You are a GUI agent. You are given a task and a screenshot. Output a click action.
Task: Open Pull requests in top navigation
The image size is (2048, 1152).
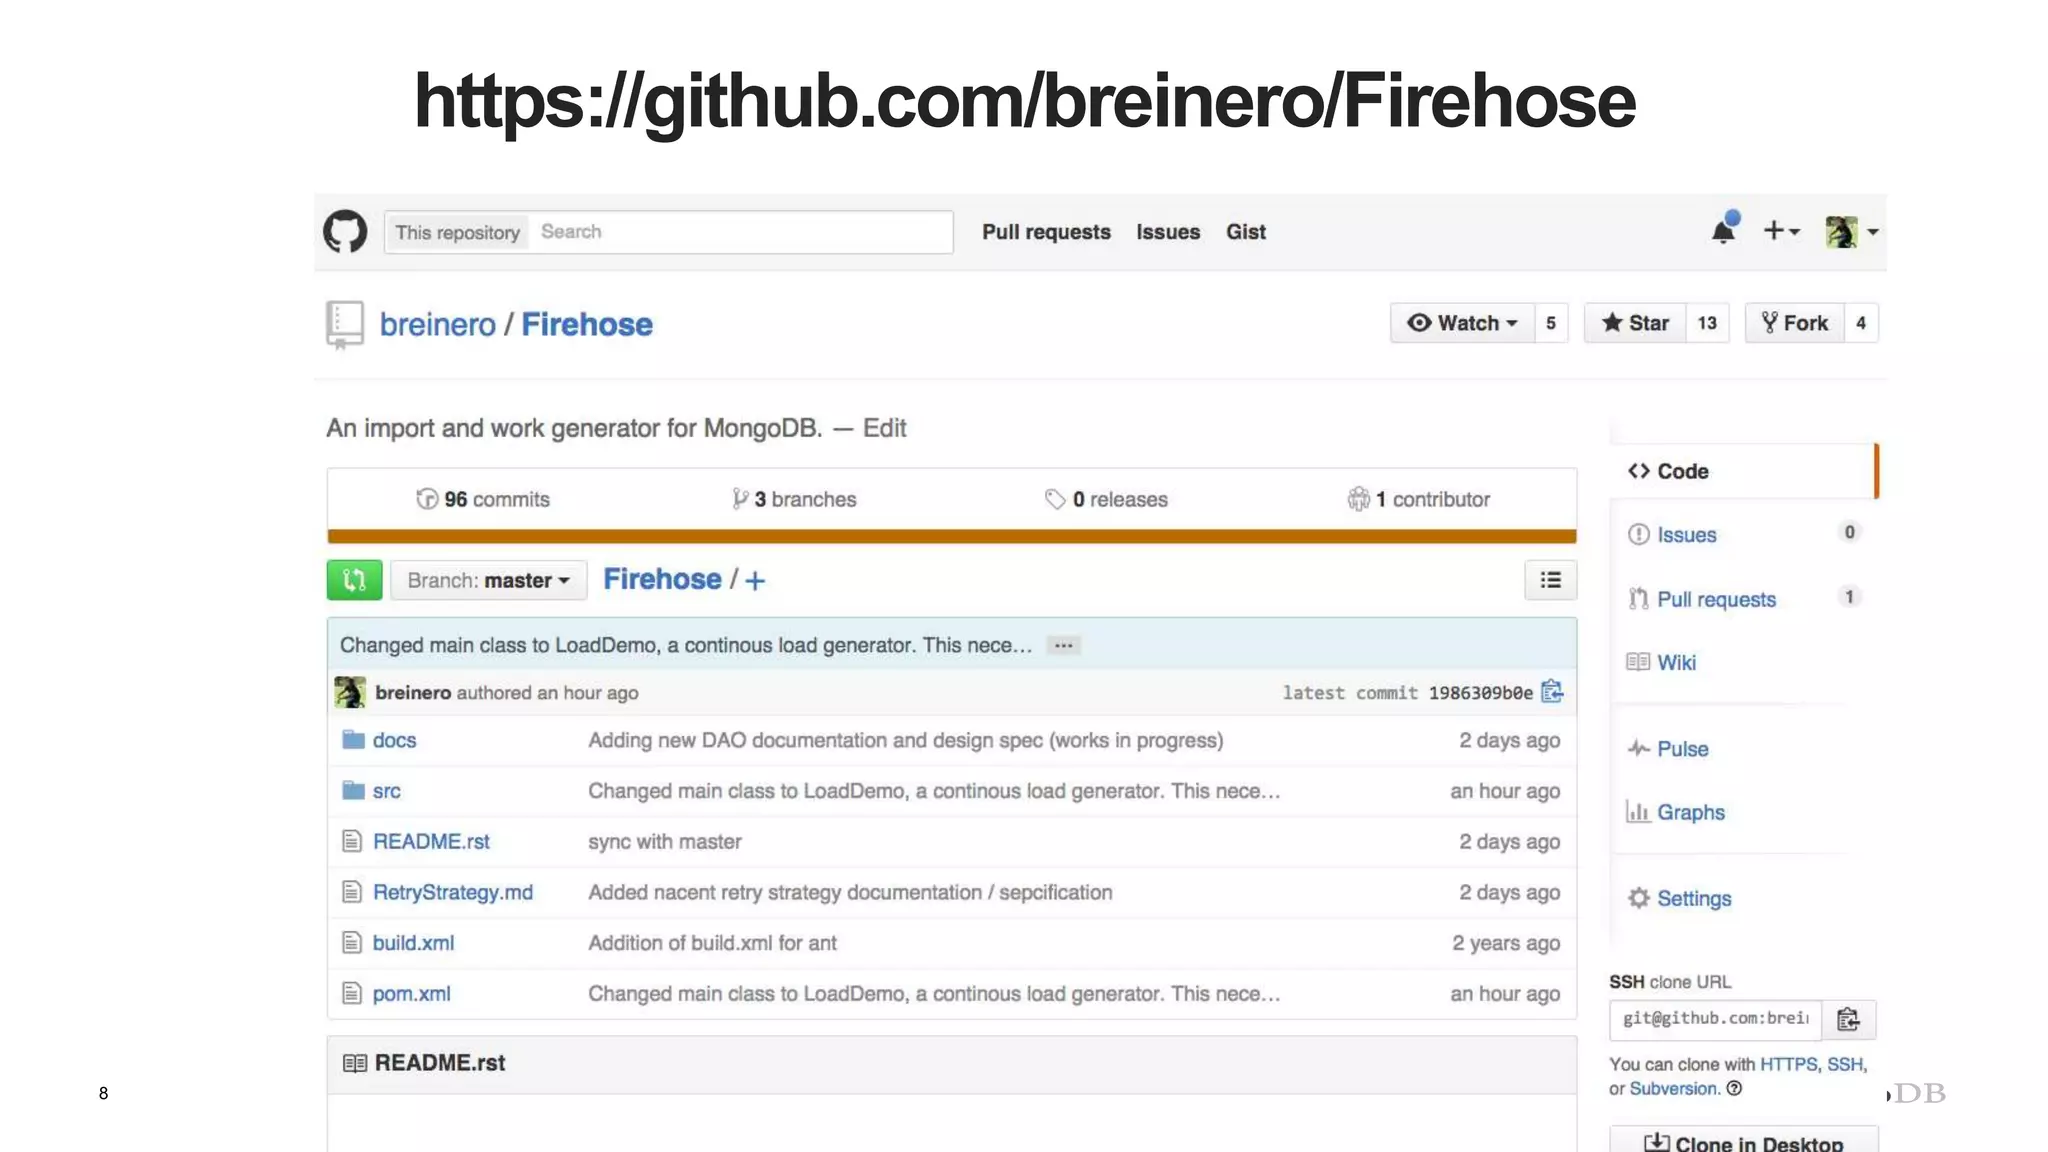click(1046, 232)
